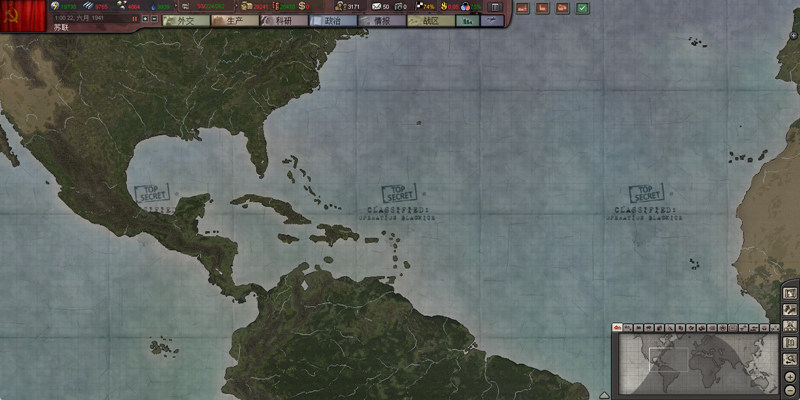Click the fuel canister icon
Image resolution: width=800 pixels, height=400 pixels.
[x=276, y=6]
